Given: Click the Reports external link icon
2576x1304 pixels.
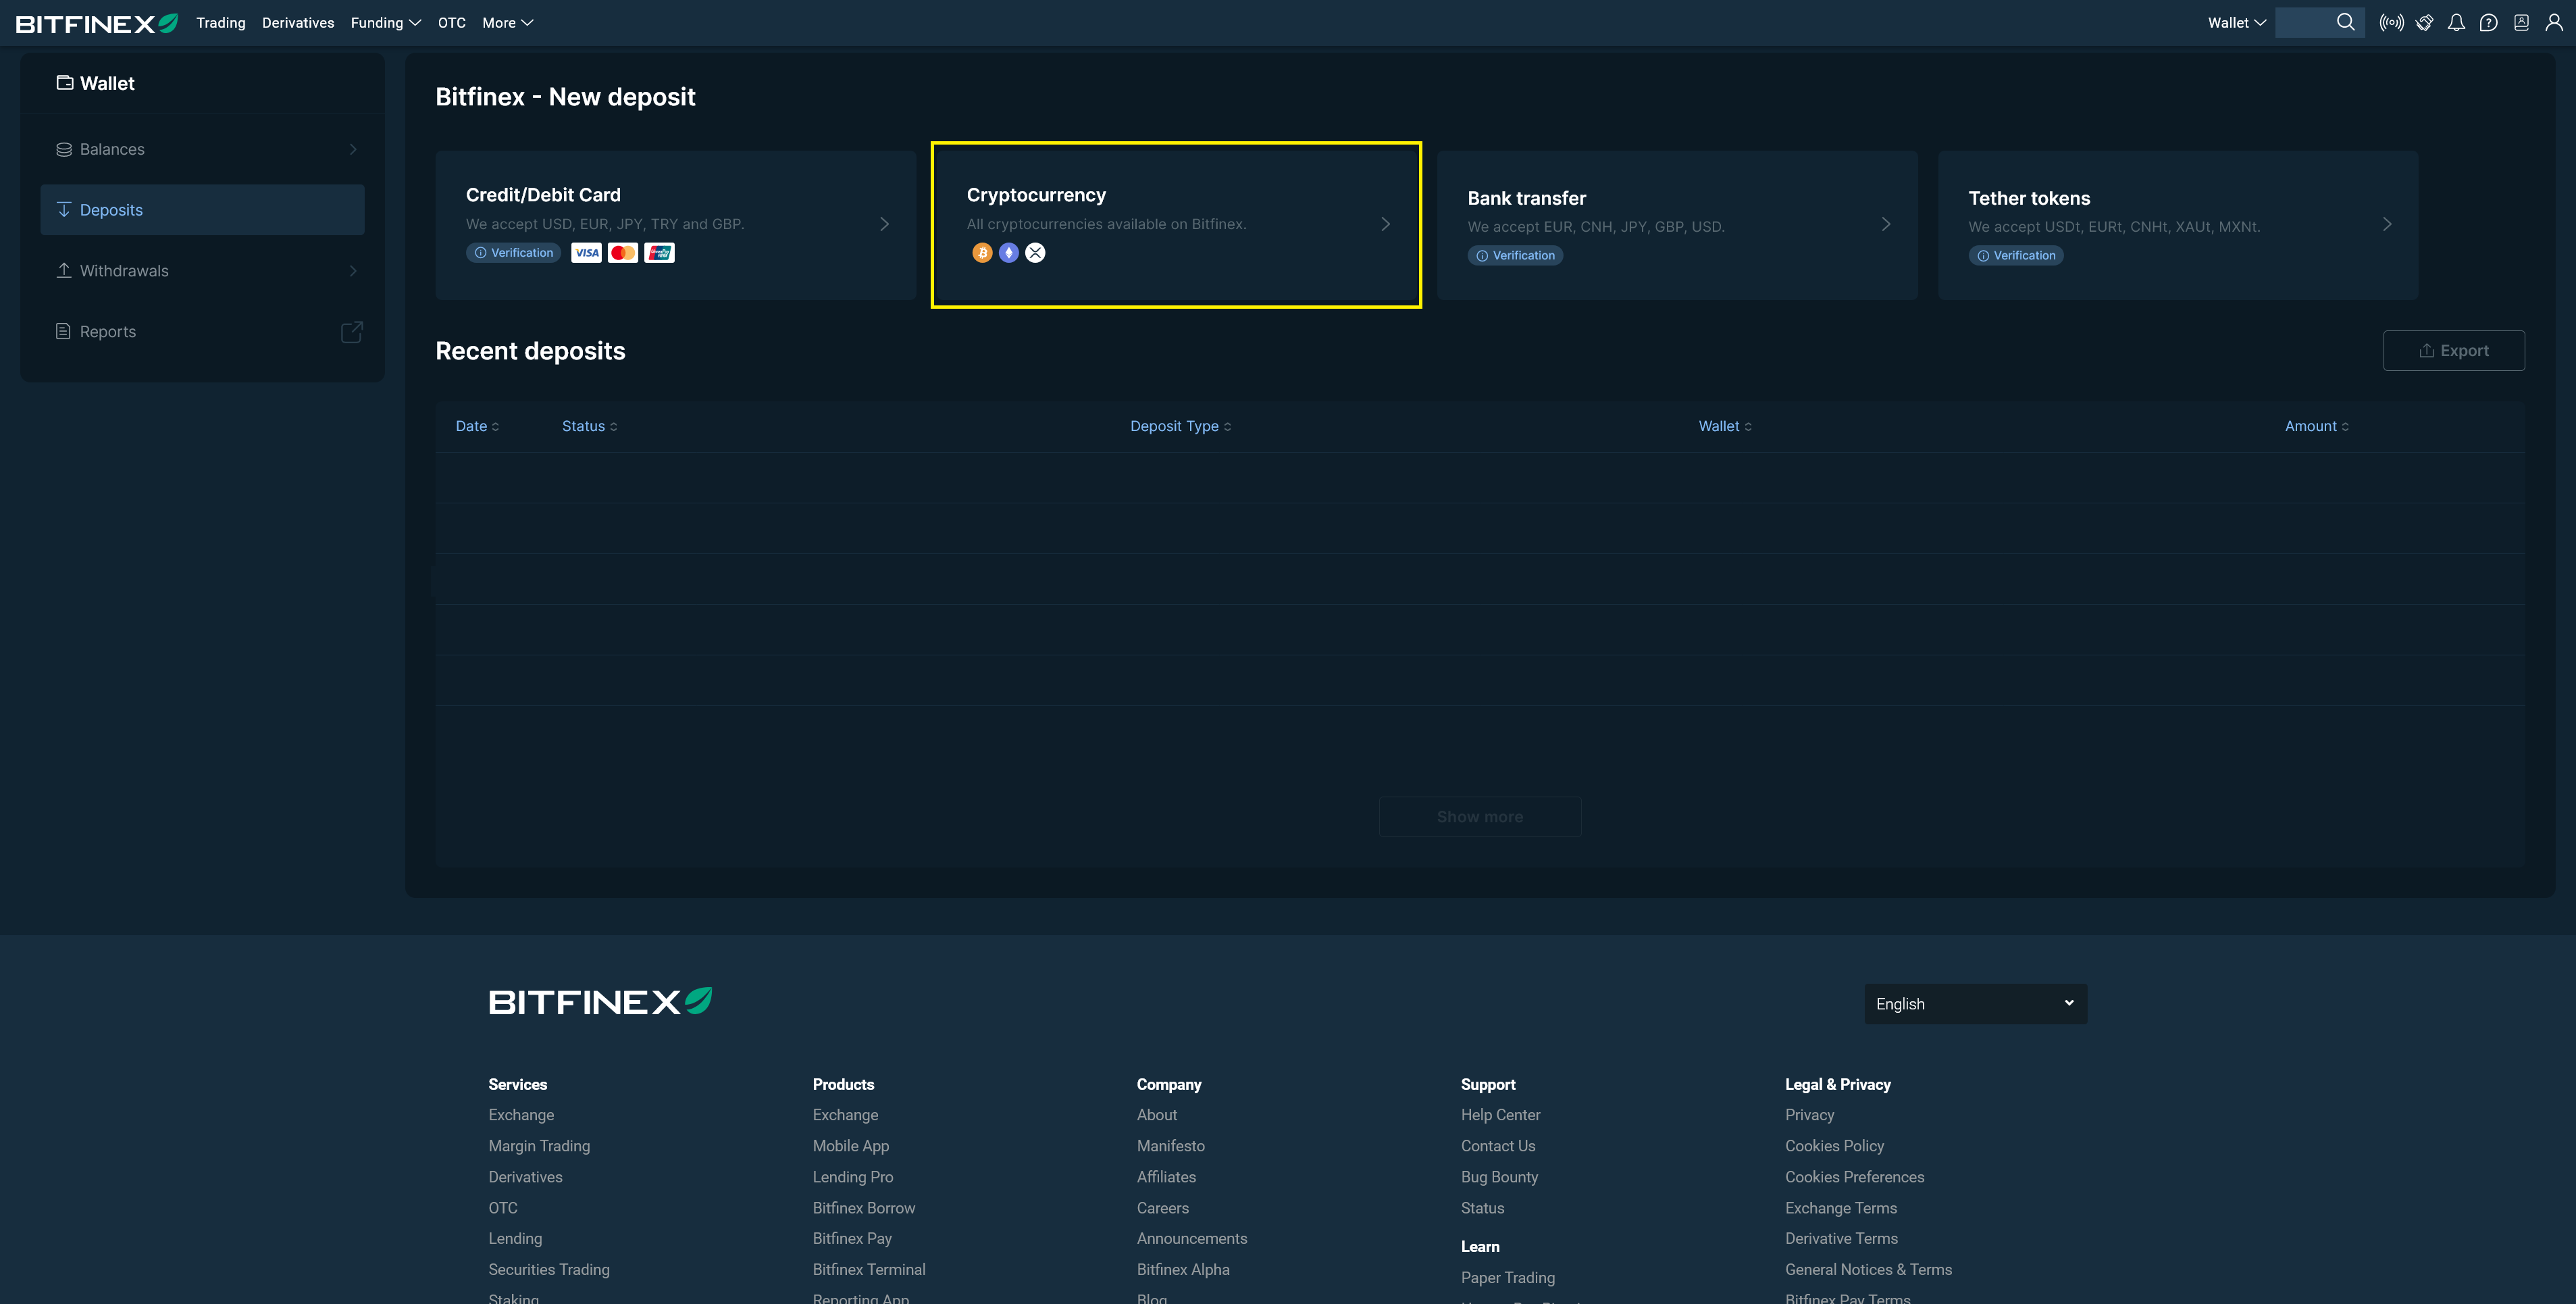Looking at the screenshot, I should (351, 331).
